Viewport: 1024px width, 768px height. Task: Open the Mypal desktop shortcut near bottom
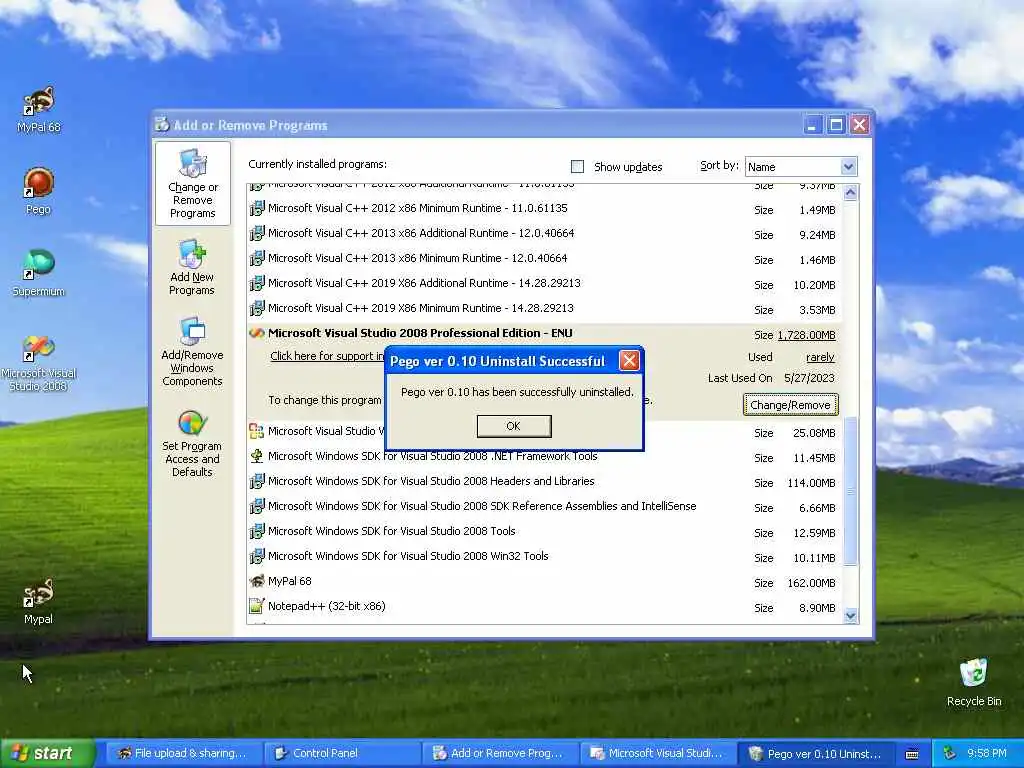tap(38, 601)
